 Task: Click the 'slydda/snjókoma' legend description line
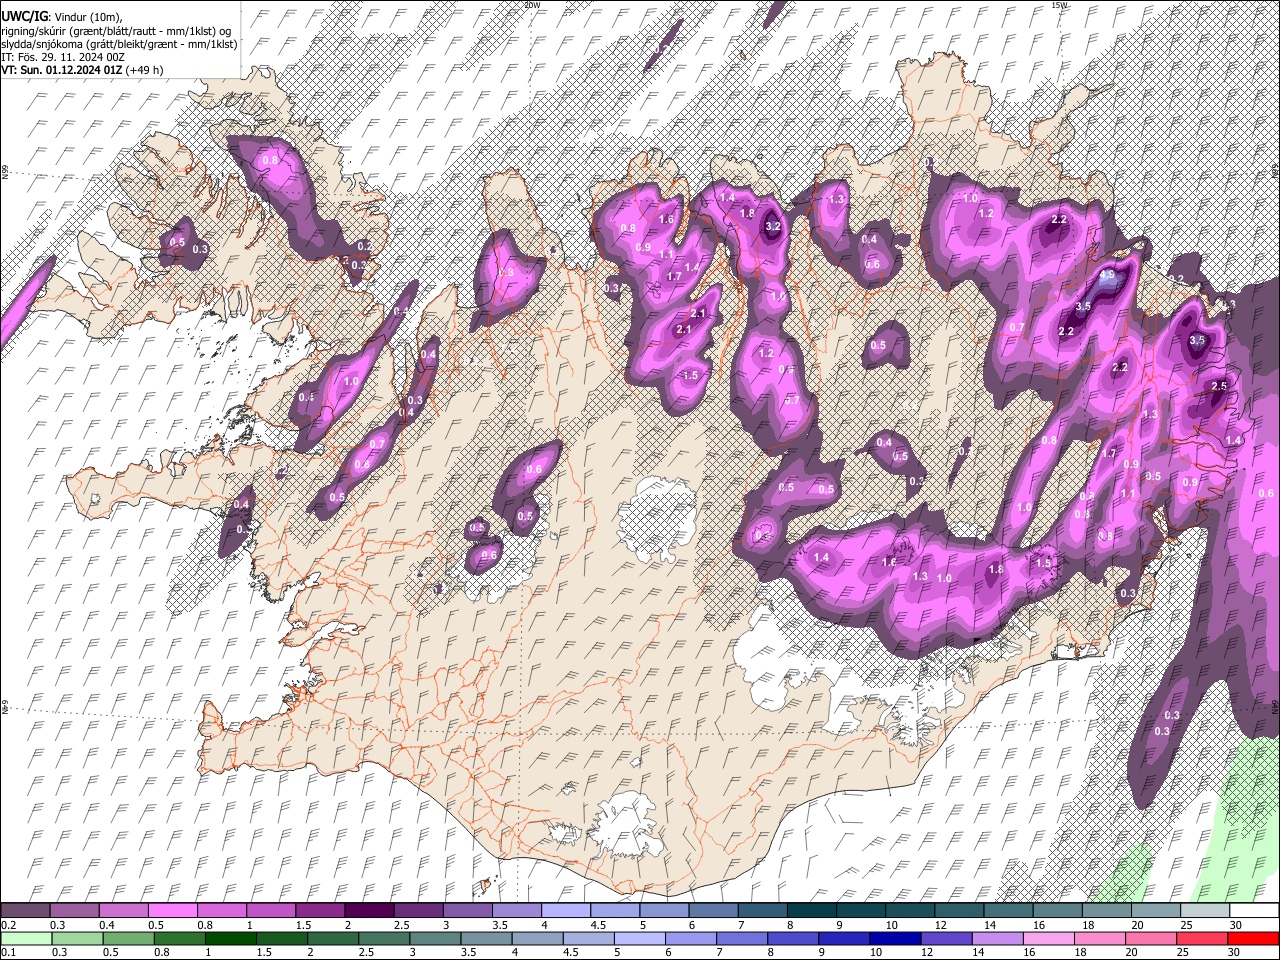(x=119, y=43)
